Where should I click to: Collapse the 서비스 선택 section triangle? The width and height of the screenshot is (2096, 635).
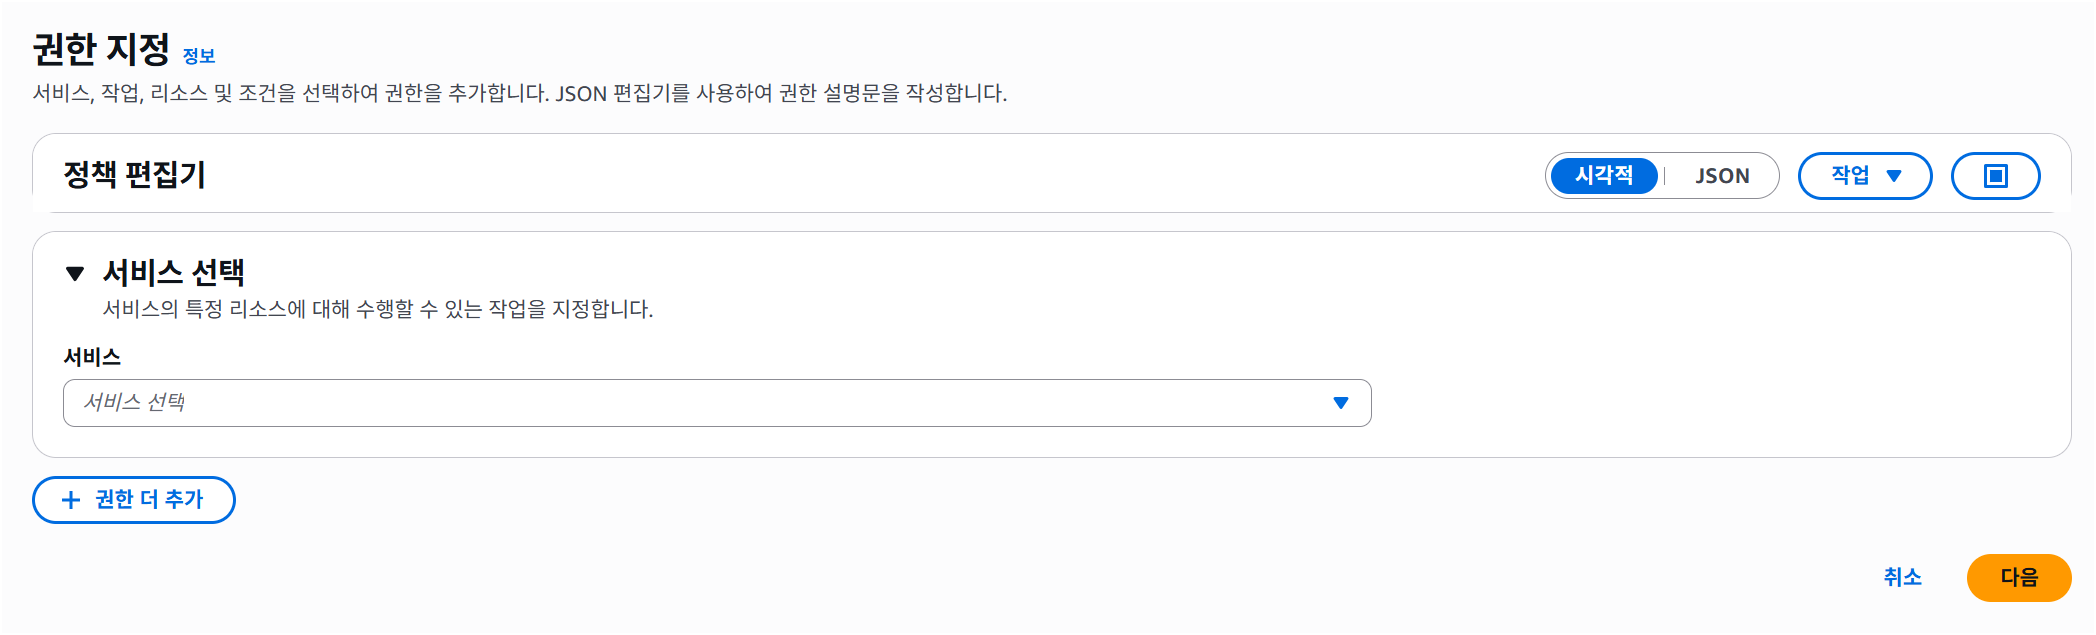coord(75,273)
